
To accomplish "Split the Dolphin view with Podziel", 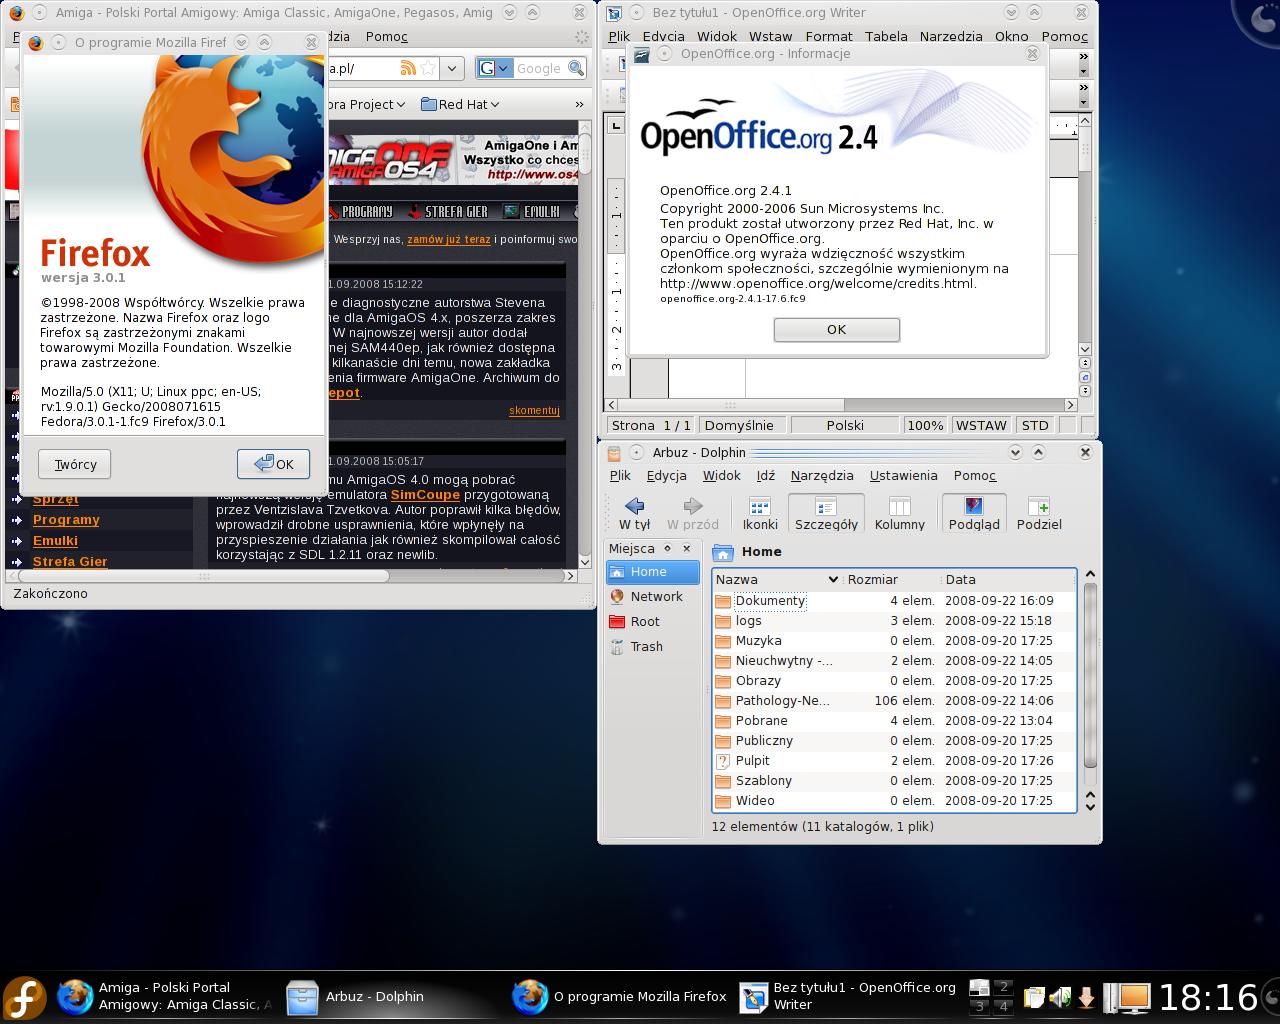I will (x=1039, y=513).
